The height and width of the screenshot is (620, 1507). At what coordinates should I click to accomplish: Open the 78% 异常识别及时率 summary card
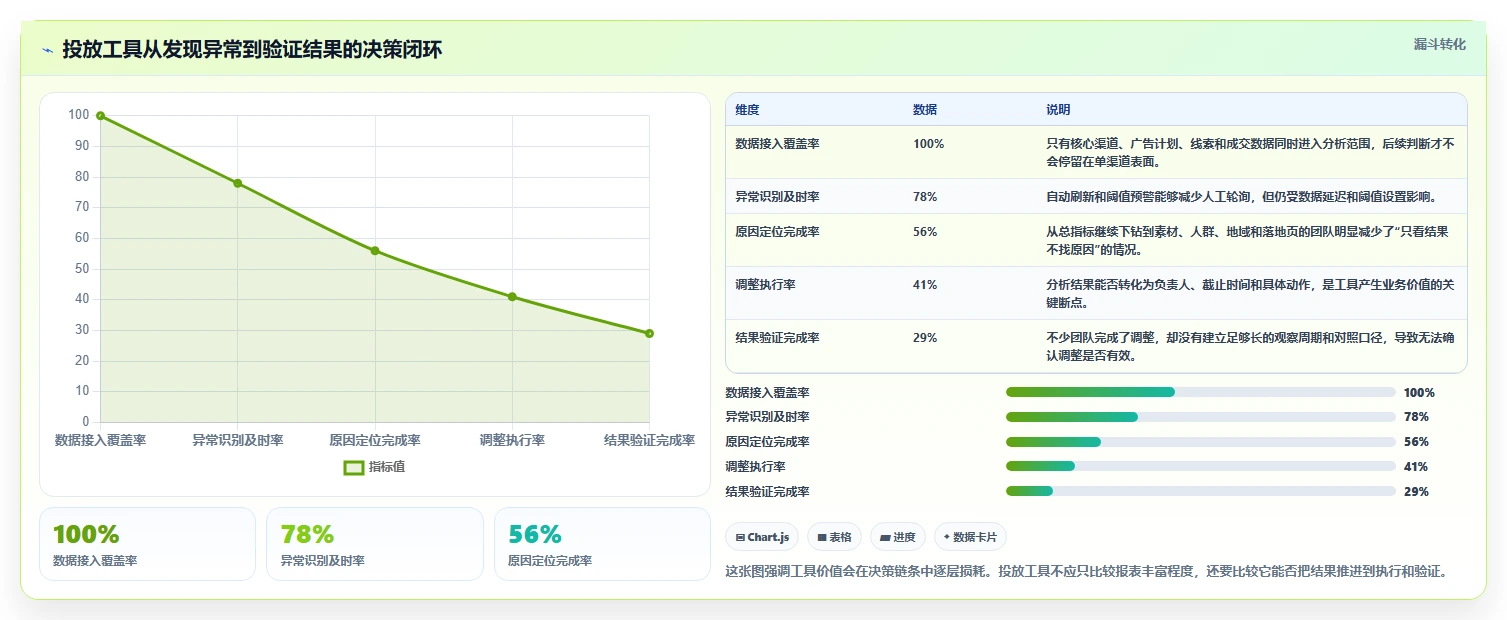(x=375, y=544)
